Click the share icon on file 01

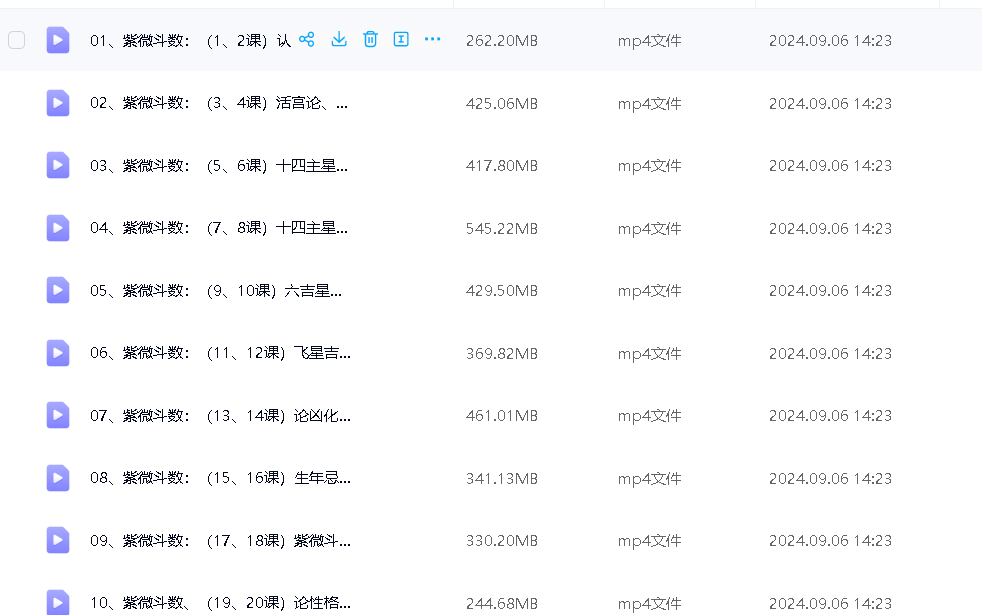[307, 40]
